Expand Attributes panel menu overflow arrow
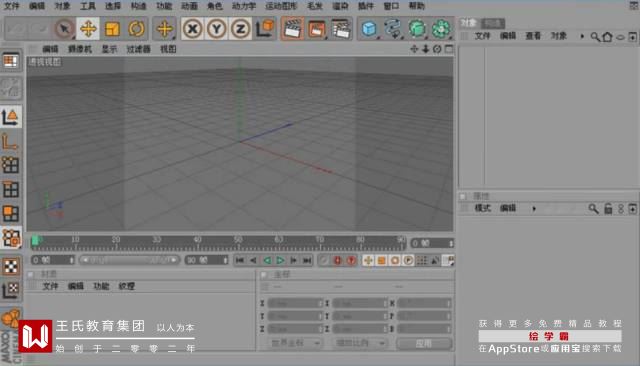 tap(534, 209)
